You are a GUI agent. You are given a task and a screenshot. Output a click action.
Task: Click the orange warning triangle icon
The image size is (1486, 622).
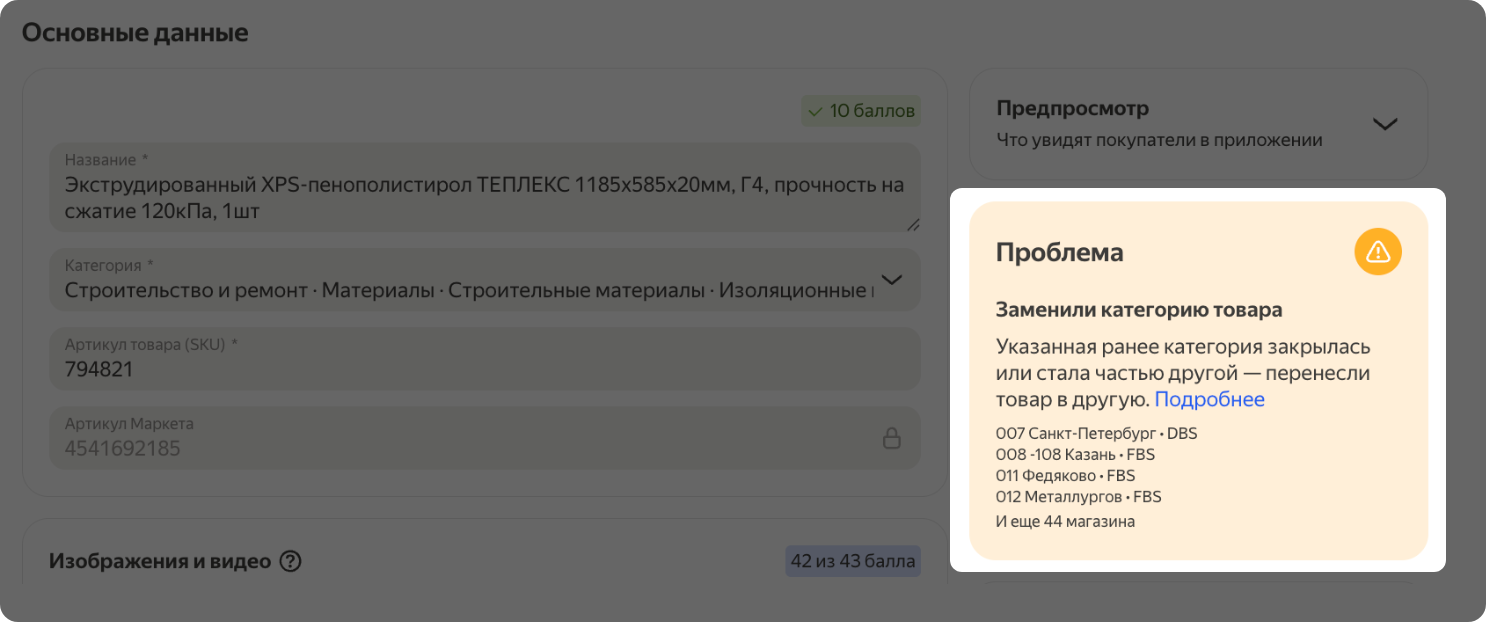click(1378, 251)
